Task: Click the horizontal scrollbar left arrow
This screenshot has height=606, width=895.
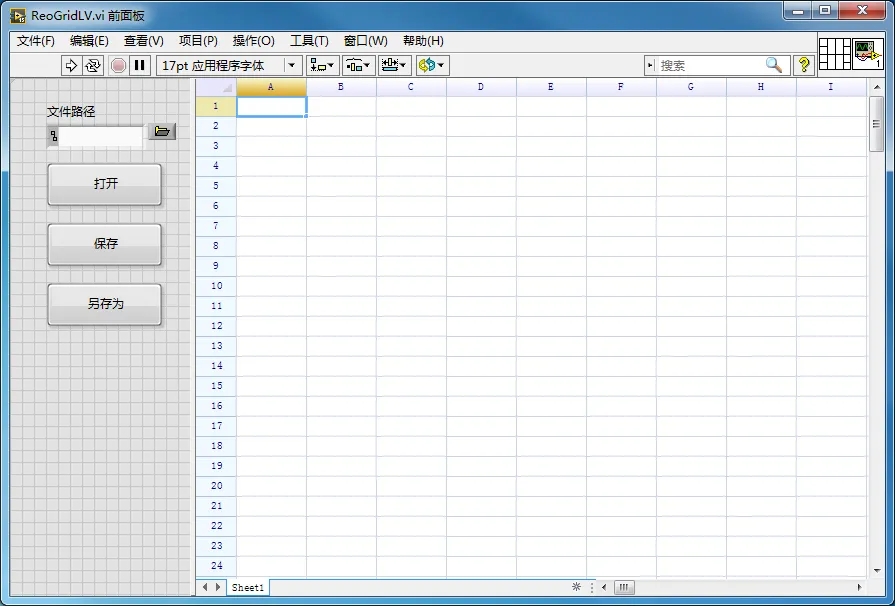Action: (x=604, y=587)
